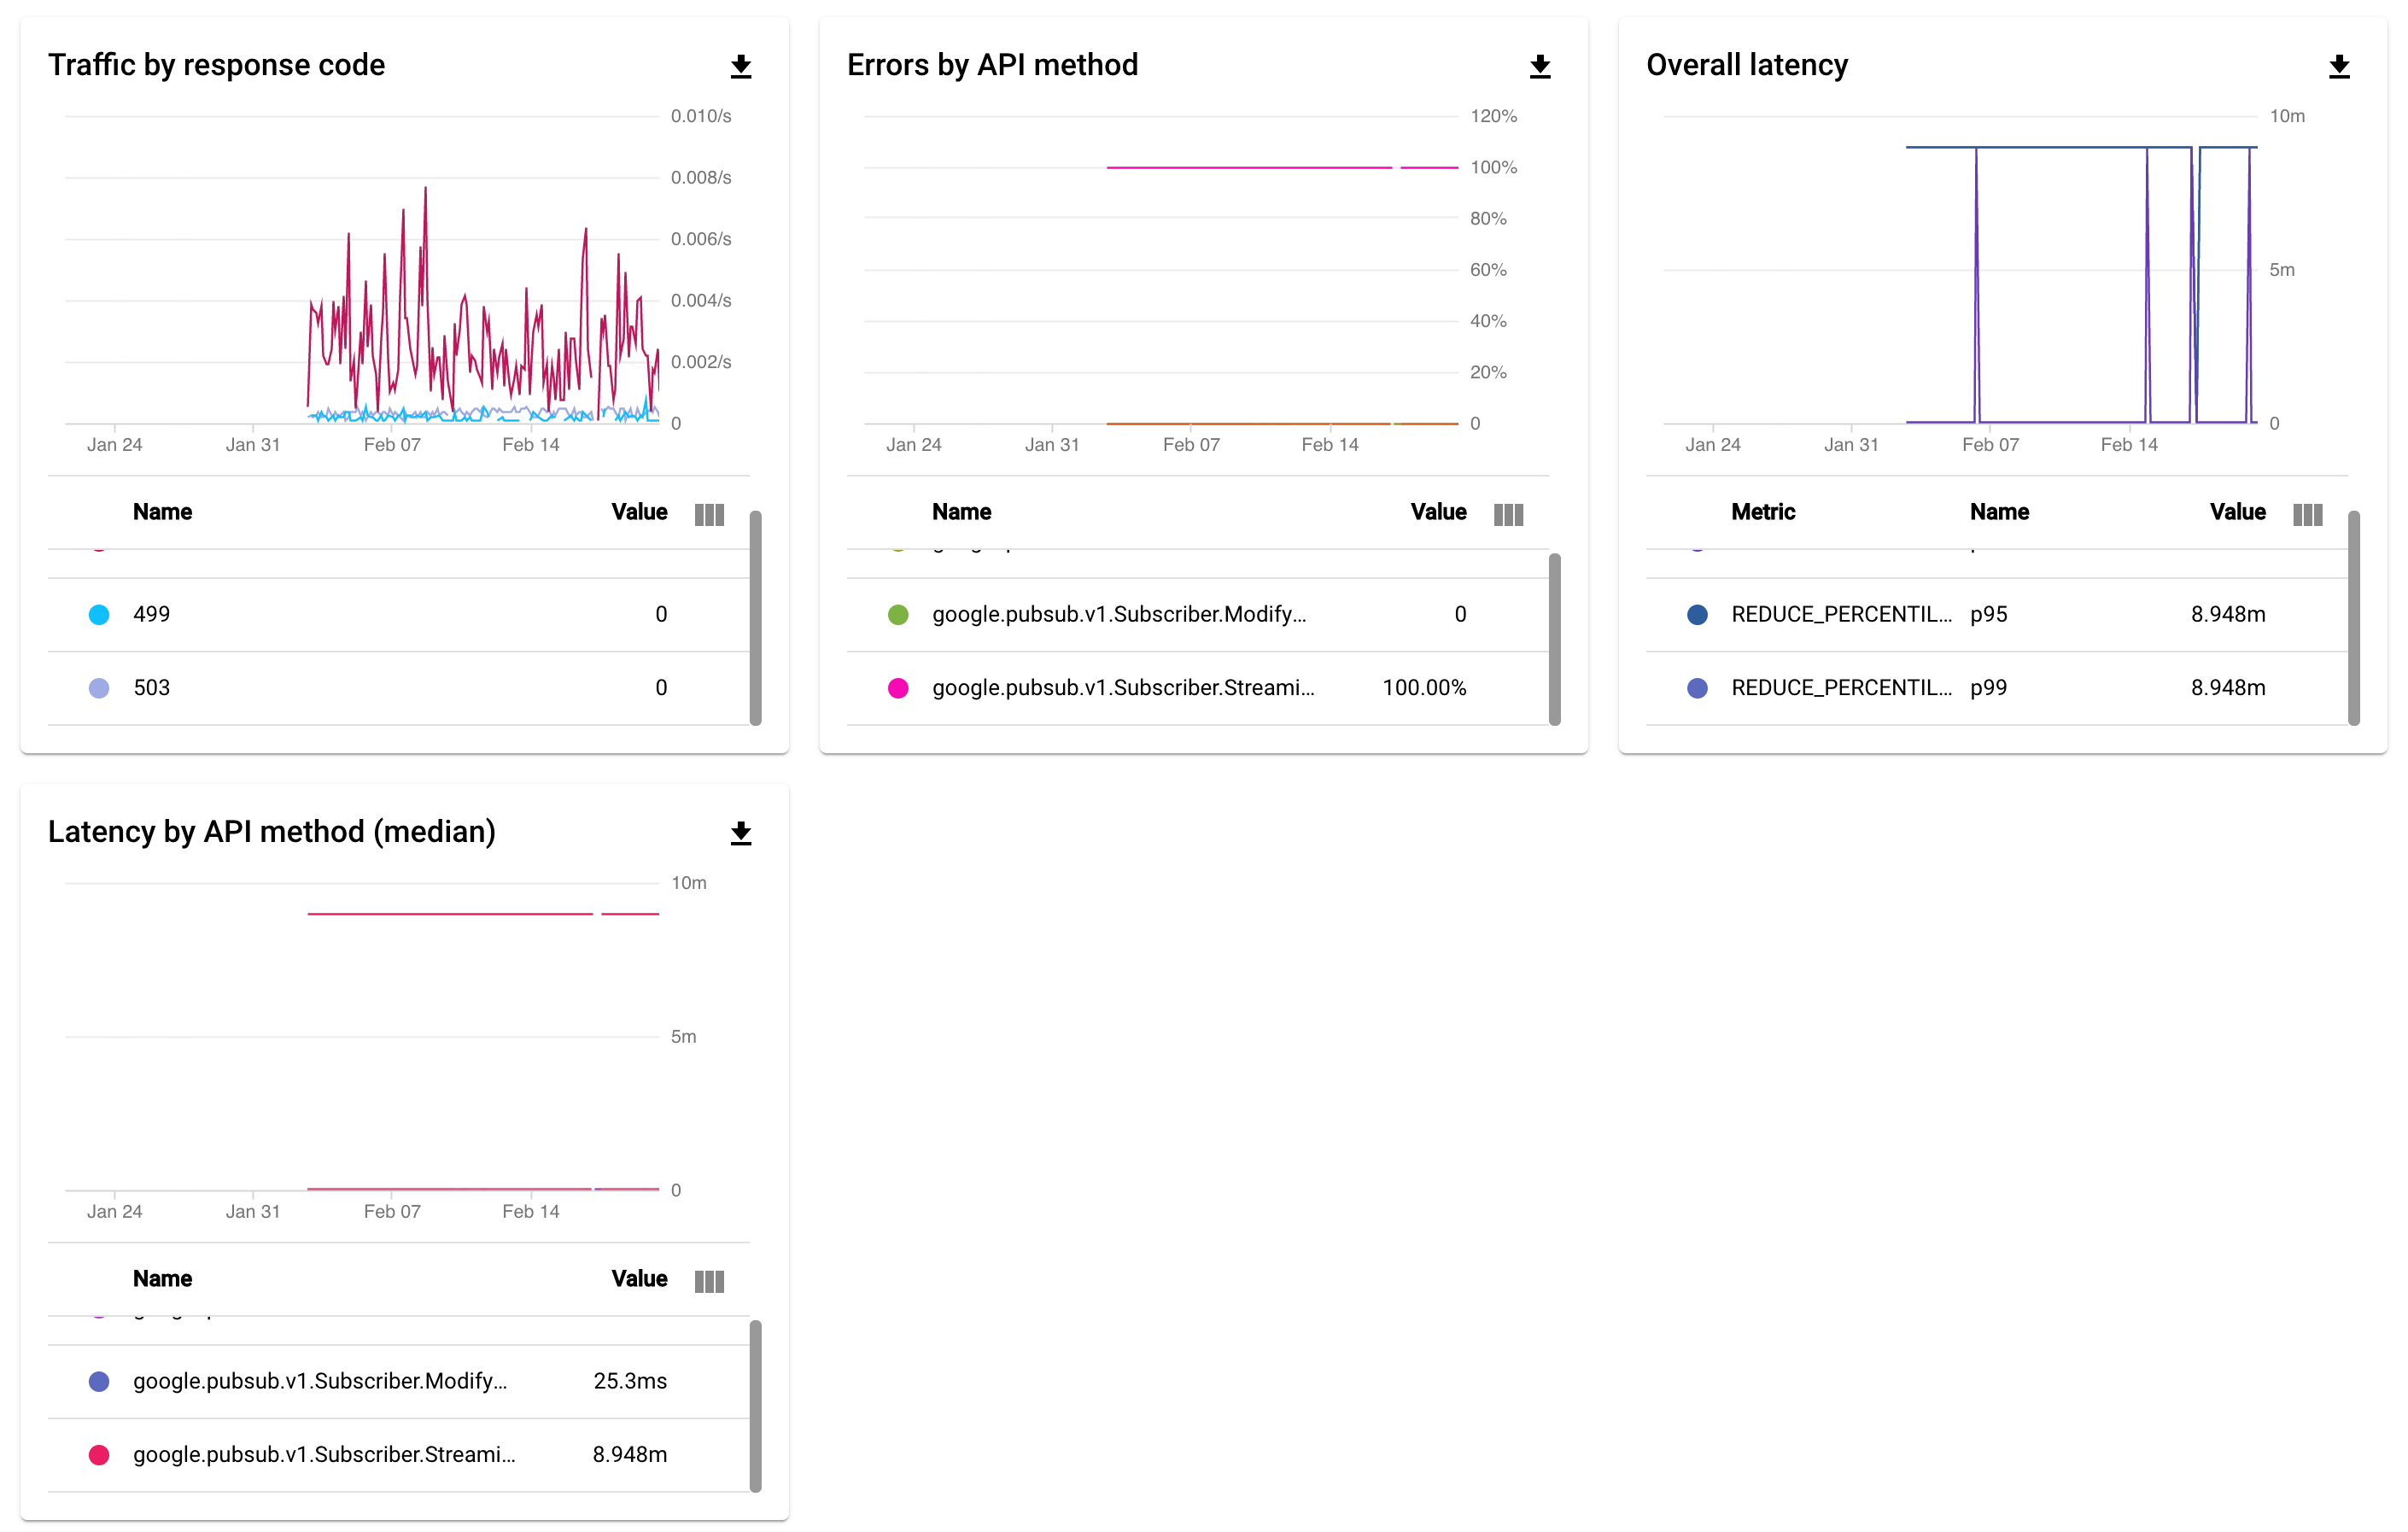Viewport: 2408px width, 1532px height.
Task: Open column options in Traffic by response code legend
Action: click(x=709, y=514)
